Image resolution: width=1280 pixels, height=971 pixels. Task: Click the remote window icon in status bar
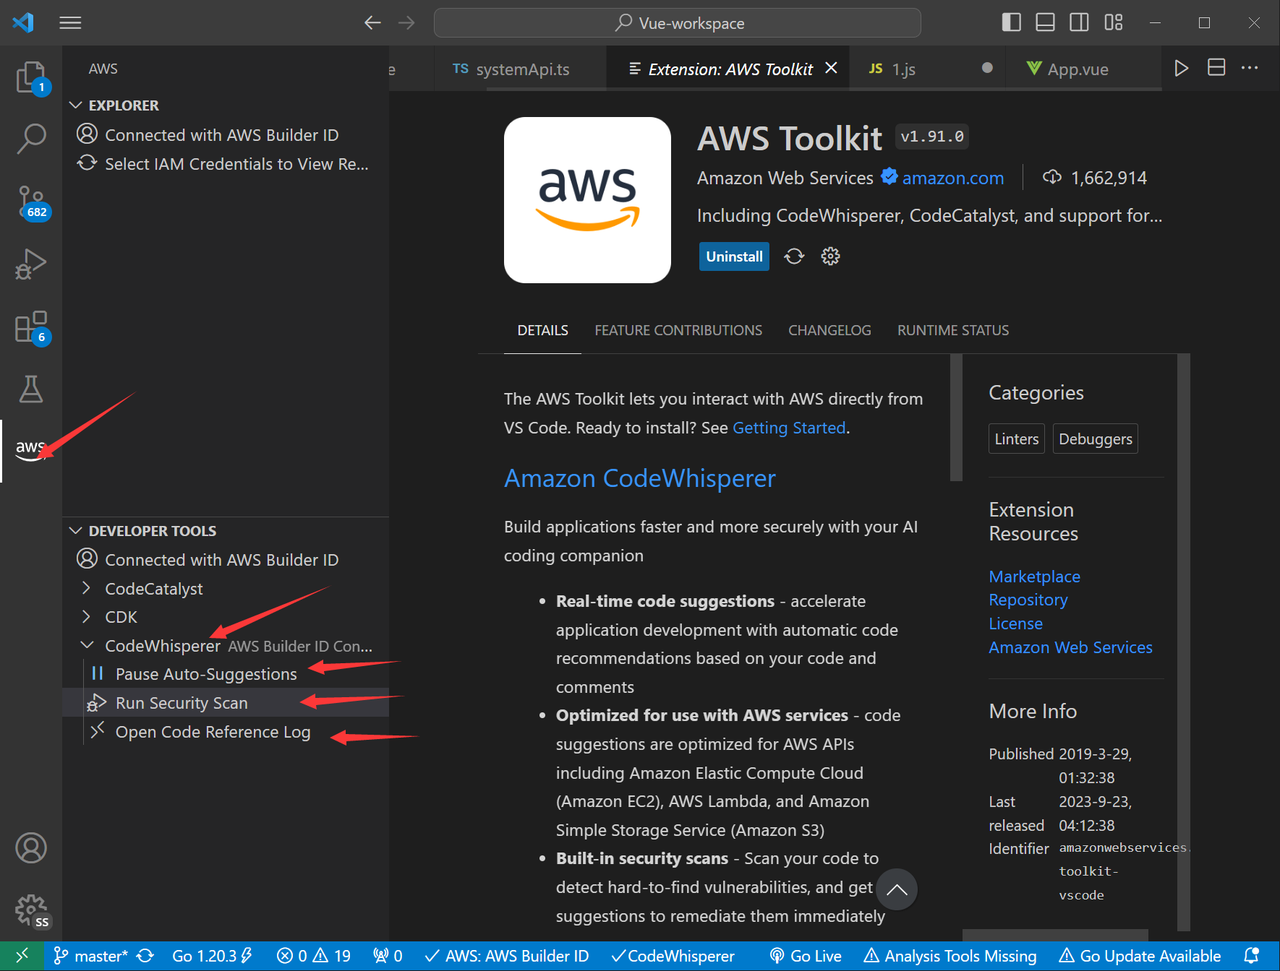click(x=22, y=956)
